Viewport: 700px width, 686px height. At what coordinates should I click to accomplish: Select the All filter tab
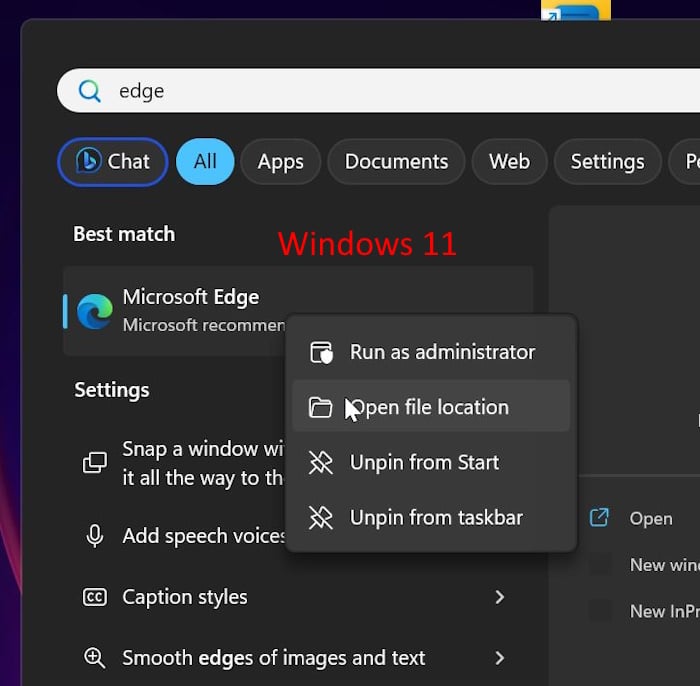pos(205,162)
